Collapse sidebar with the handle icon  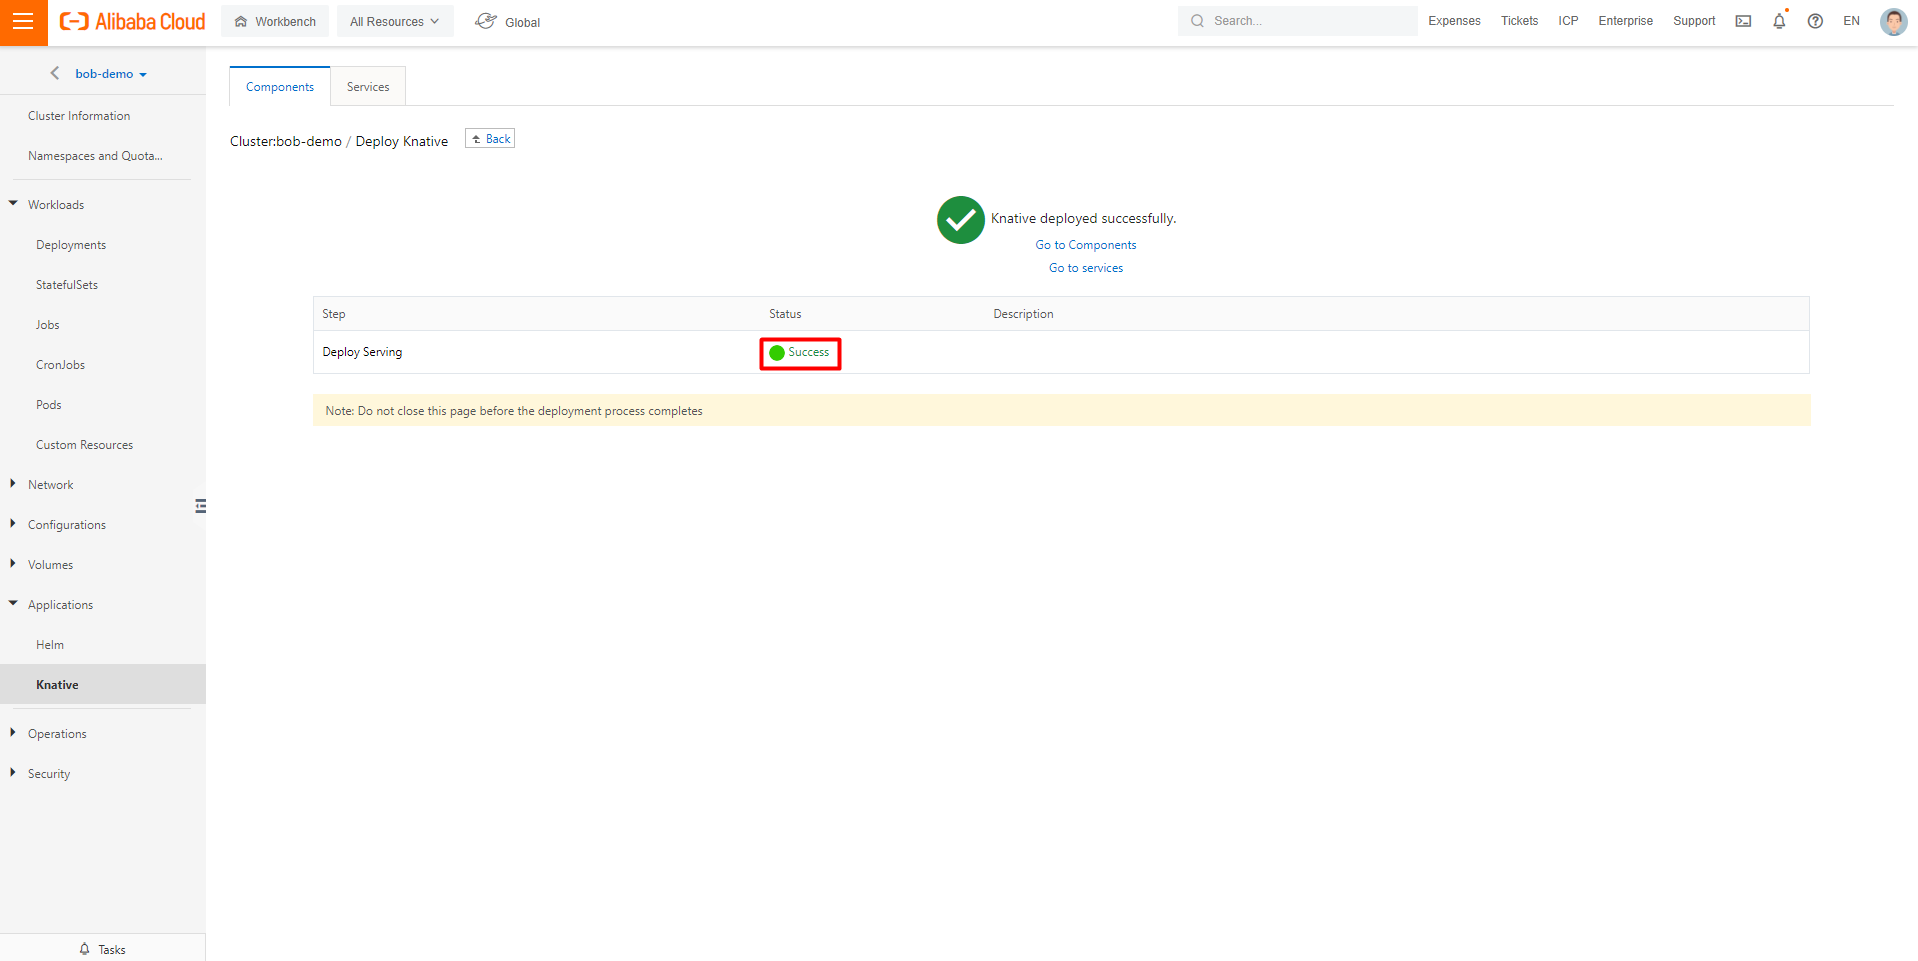click(x=200, y=506)
